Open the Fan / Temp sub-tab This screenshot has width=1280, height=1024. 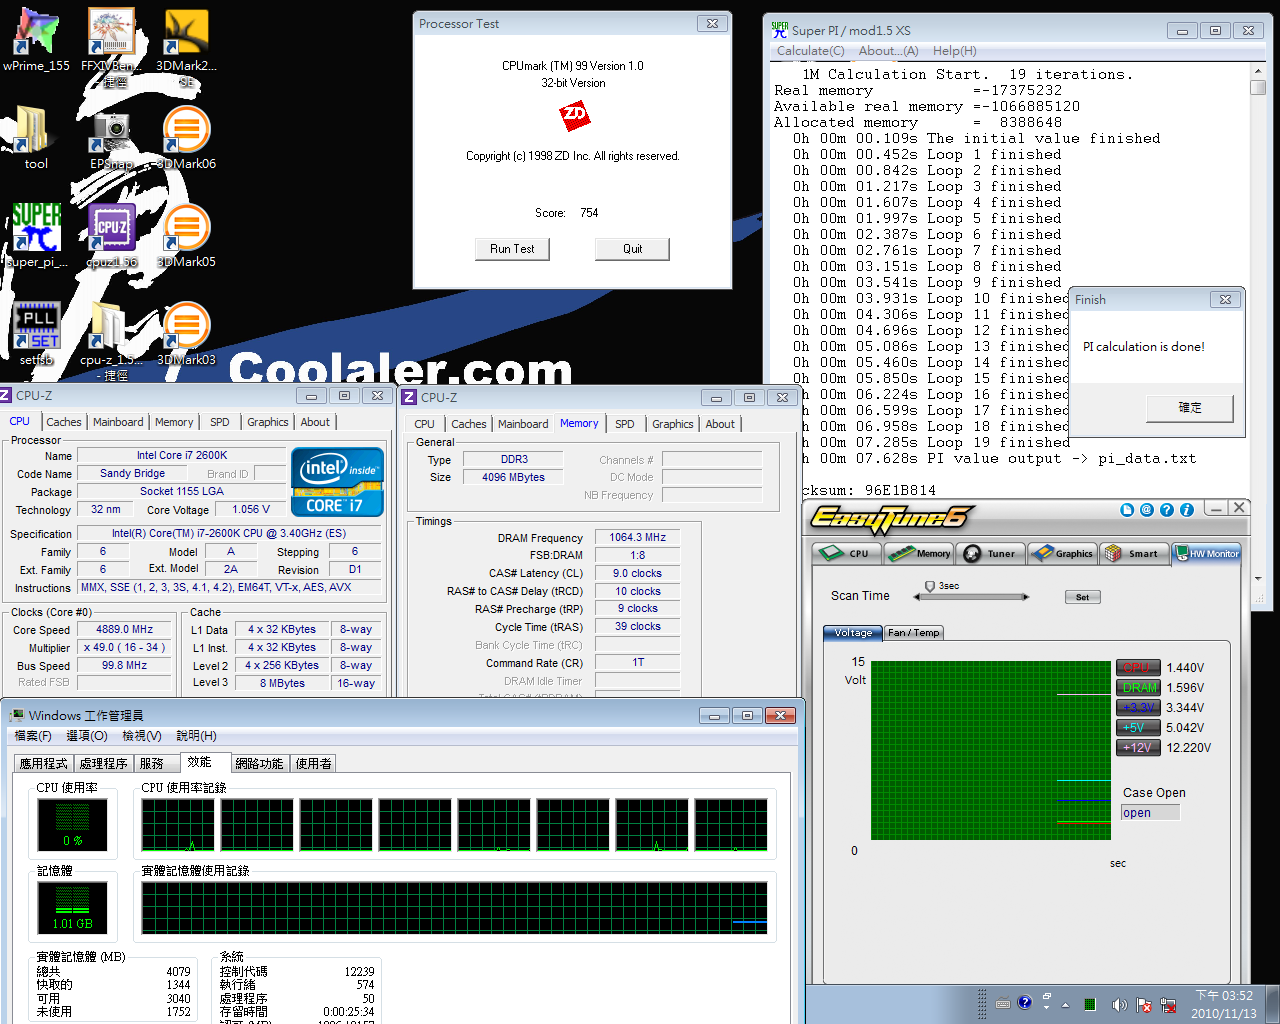pos(913,633)
